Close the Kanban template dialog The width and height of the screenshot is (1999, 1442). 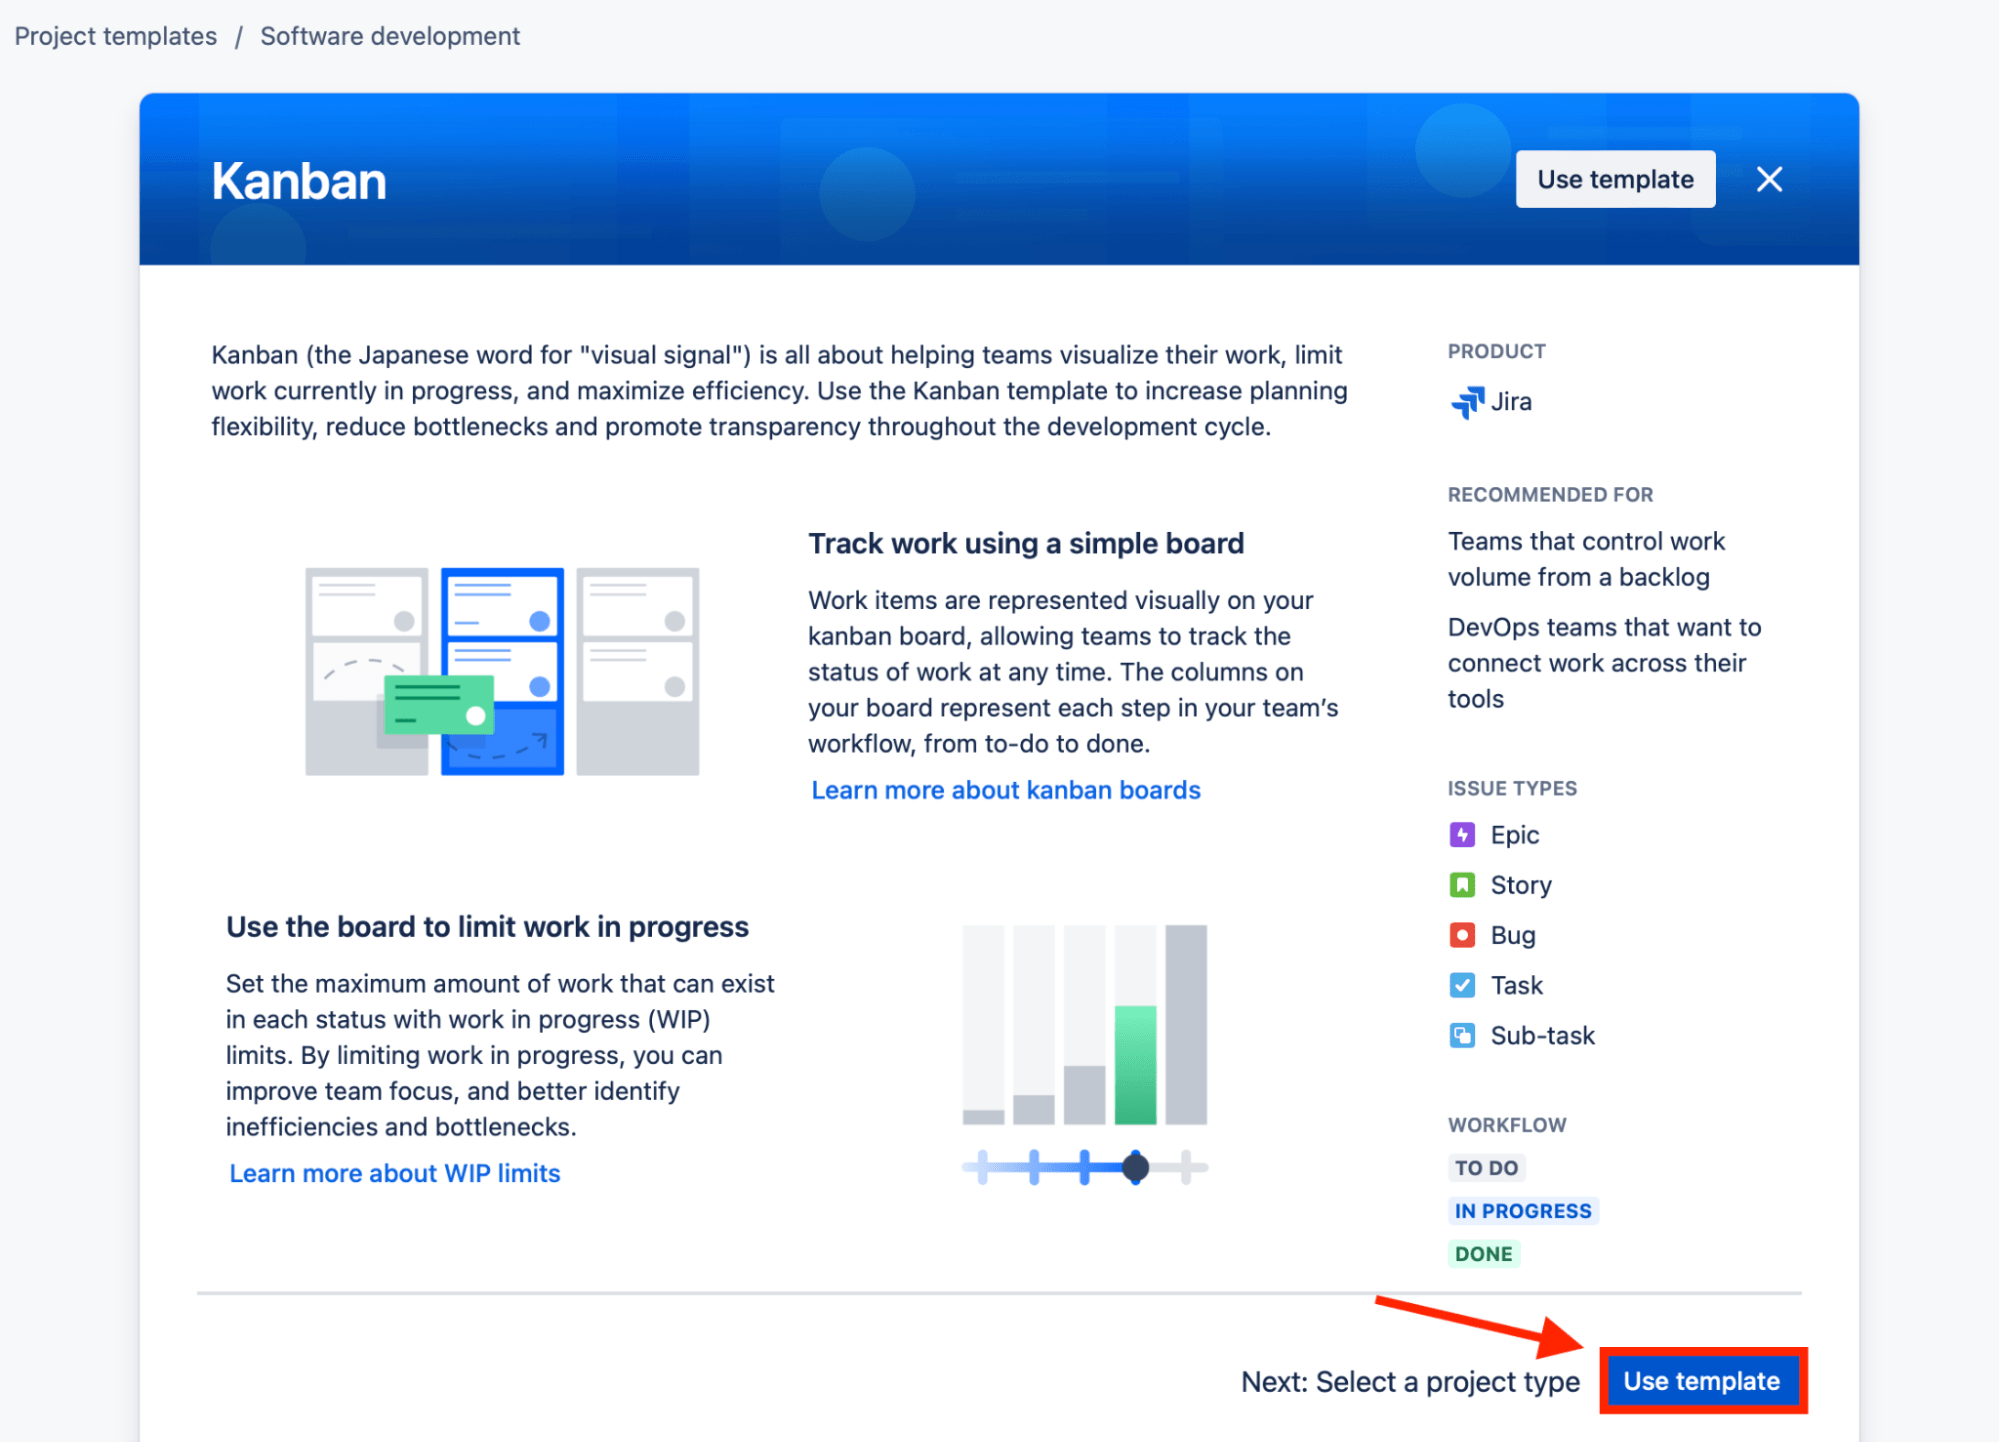pos(1768,179)
